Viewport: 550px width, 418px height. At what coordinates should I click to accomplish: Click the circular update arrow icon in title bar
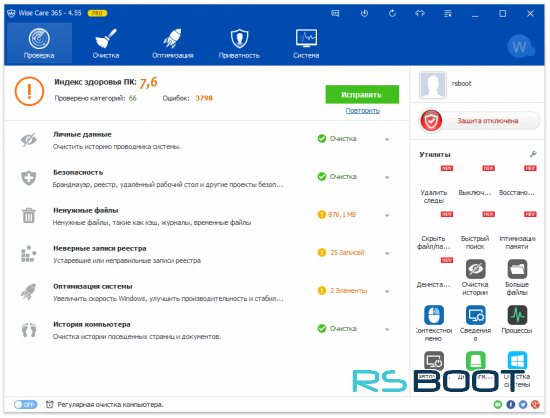pos(392,13)
